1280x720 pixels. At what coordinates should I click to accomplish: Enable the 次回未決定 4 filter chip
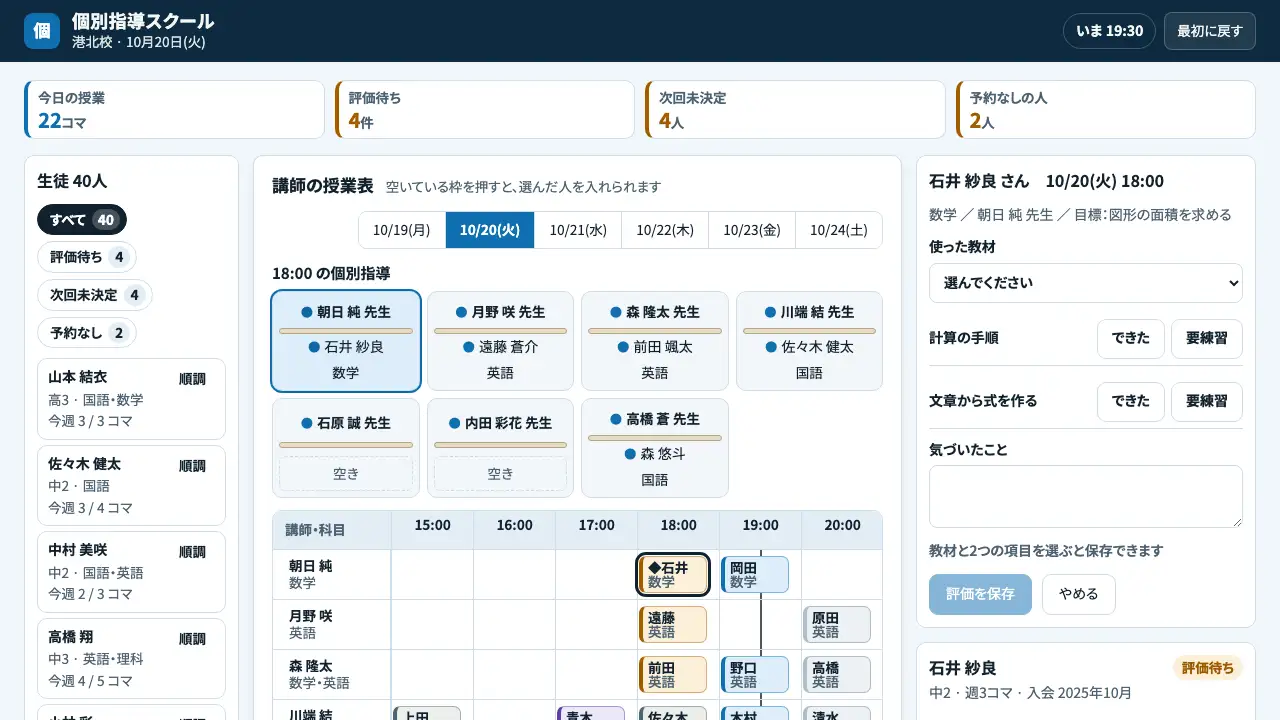[95, 295]
